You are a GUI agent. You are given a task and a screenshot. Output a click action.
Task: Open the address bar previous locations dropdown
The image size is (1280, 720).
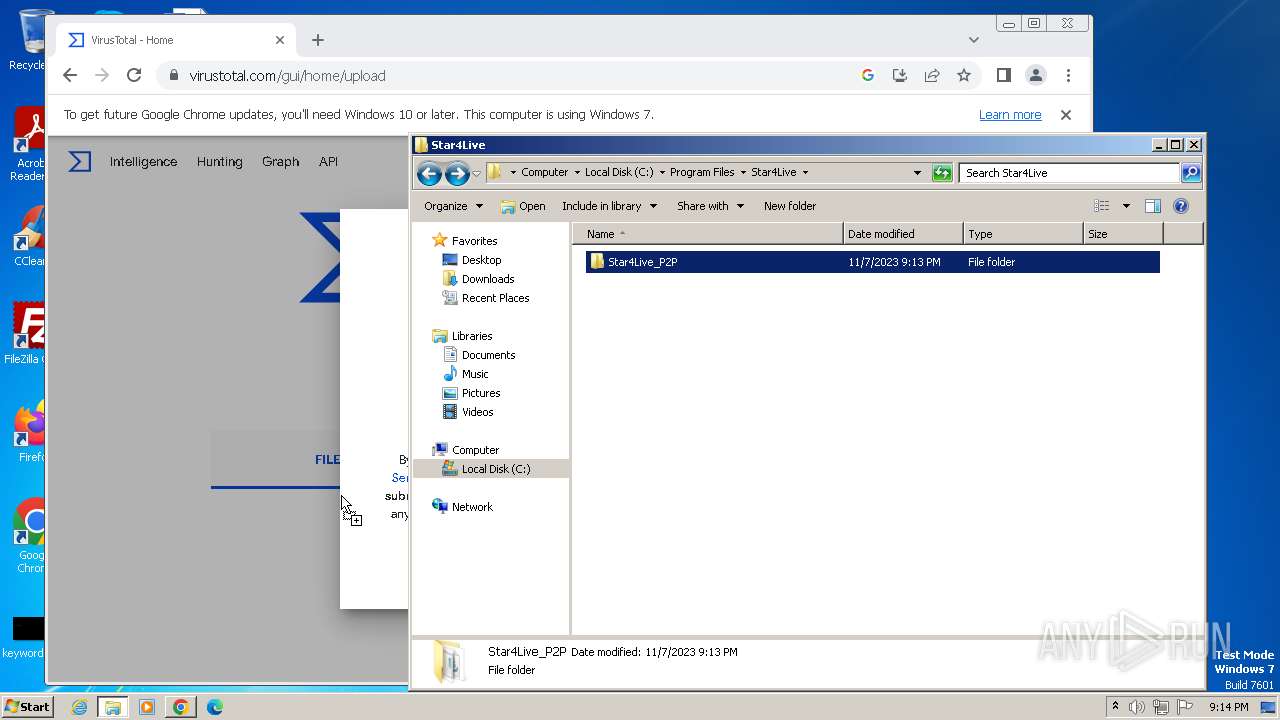click(x=917, y=173)
